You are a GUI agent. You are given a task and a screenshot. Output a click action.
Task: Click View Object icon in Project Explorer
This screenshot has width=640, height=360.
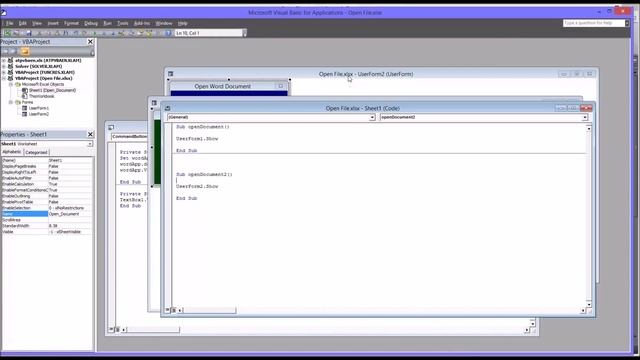(x=13, y=51)
